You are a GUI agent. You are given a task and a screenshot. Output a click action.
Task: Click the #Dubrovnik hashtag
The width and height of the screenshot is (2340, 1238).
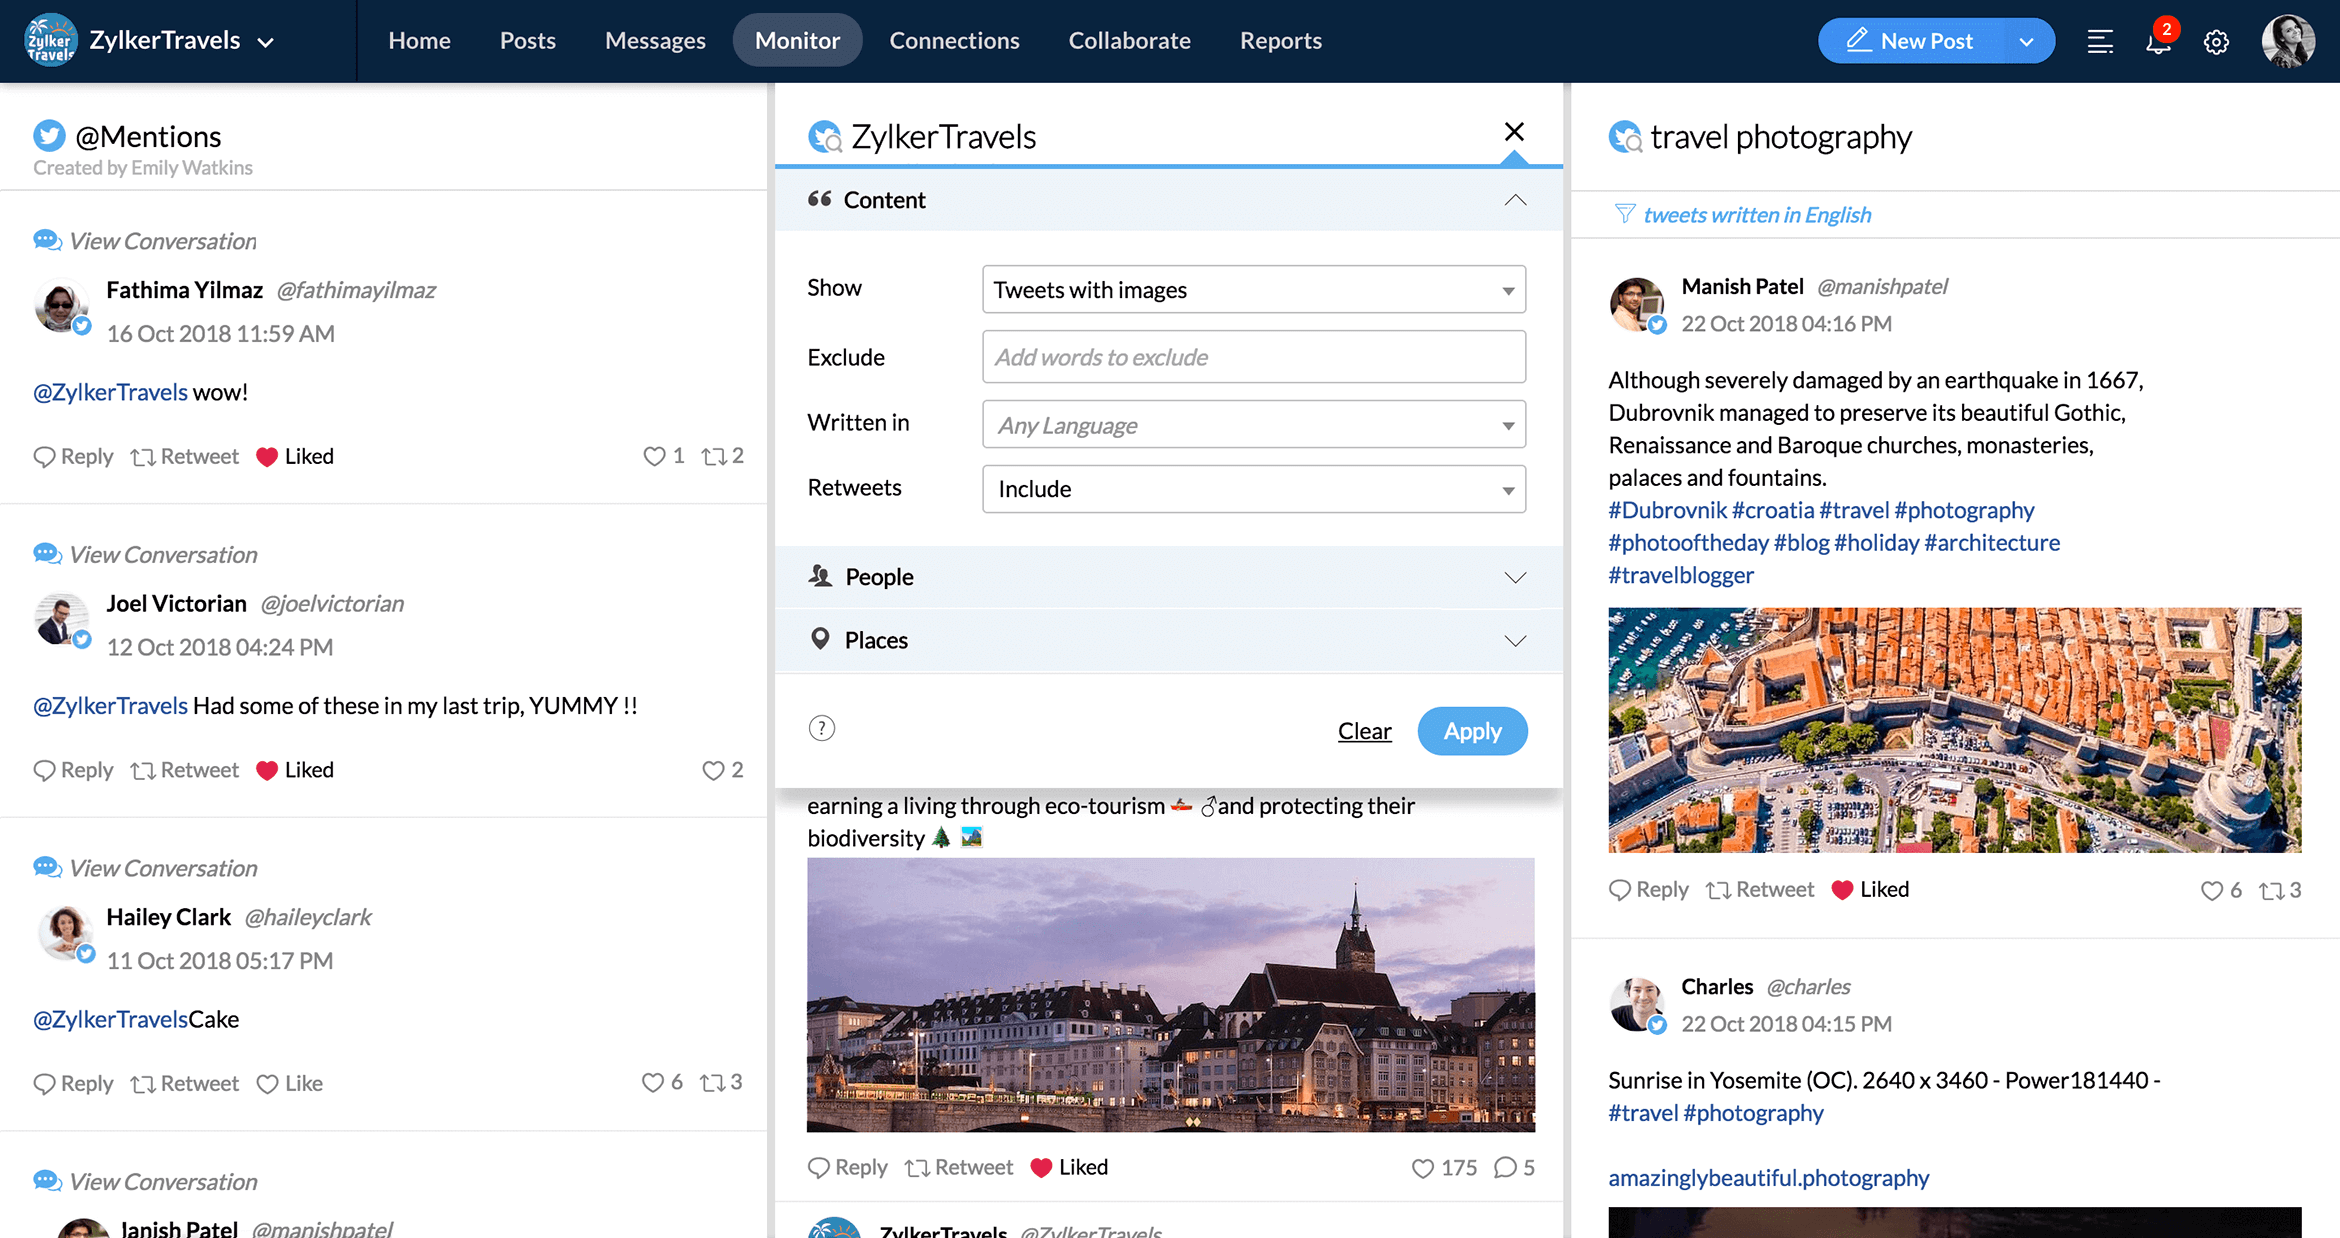click(1667, 510)
